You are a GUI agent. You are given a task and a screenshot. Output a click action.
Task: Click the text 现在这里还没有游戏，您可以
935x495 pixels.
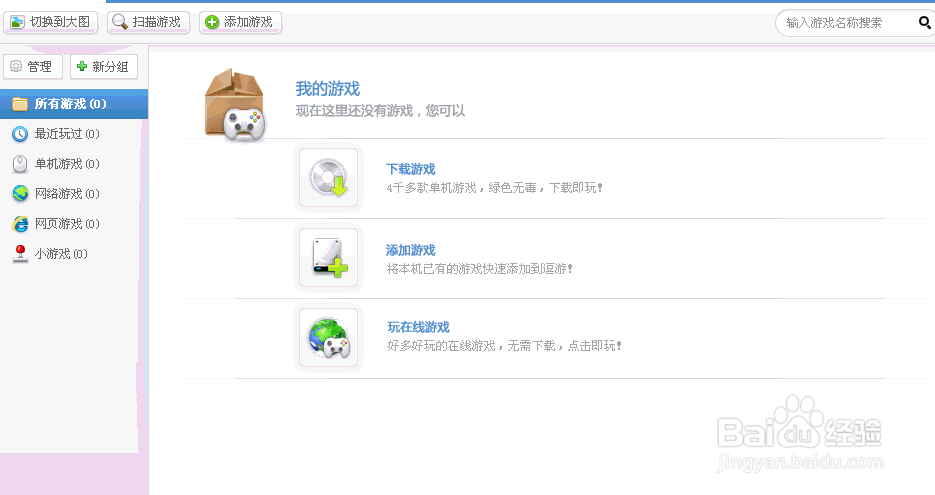380,111
